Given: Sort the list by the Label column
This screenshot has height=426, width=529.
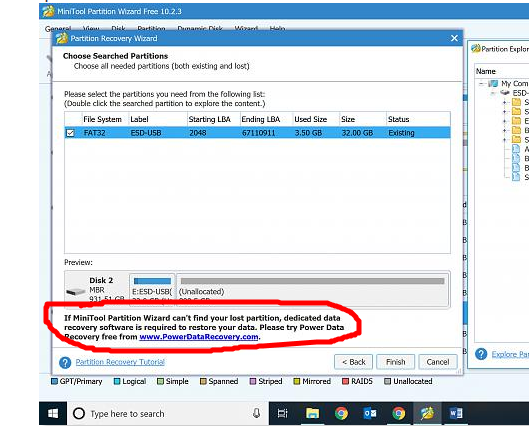Looking at the screenshot, I should click(x=158, y=119).
